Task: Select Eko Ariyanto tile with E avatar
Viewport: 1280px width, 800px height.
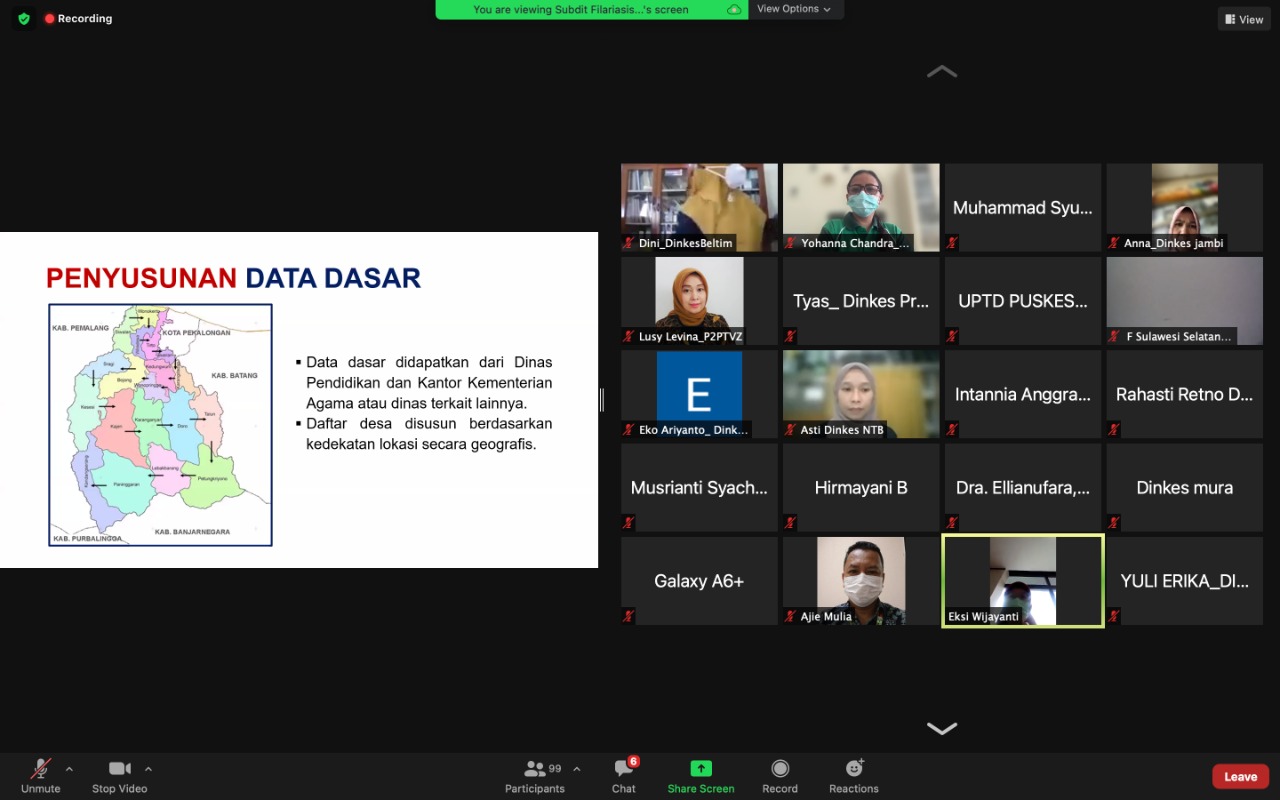Action: (x=699, y=394)
